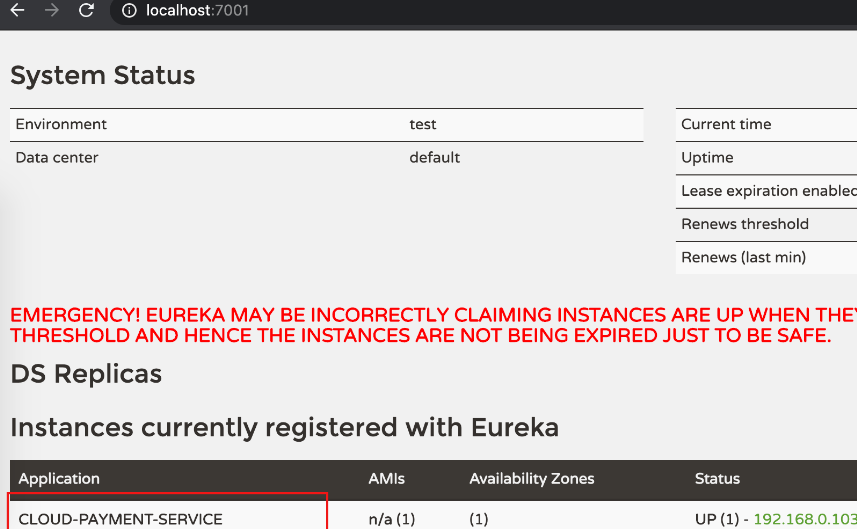Click the Application column header
857x529 pixels.
59,479
